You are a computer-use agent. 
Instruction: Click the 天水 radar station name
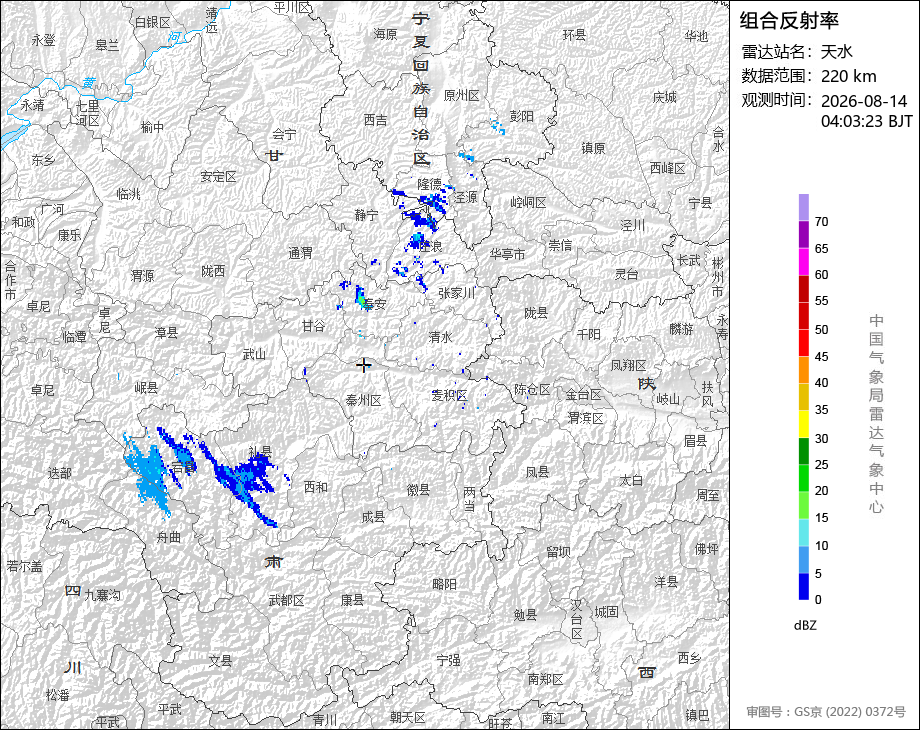coord(837,52)
